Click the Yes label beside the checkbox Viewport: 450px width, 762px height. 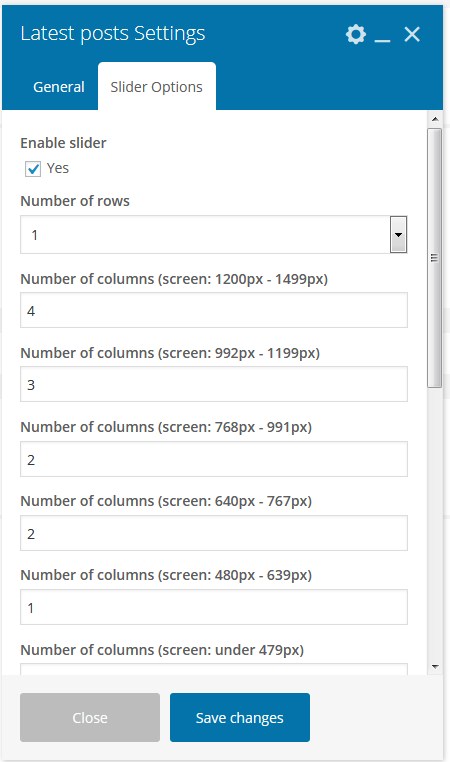coord(58,168)
